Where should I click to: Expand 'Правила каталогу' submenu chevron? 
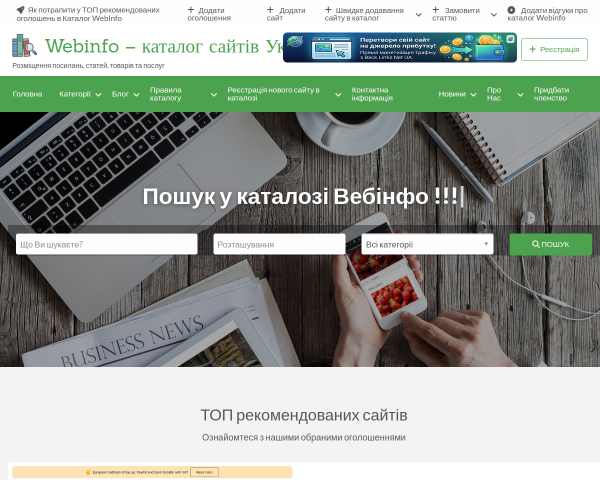tap(214, 95)
